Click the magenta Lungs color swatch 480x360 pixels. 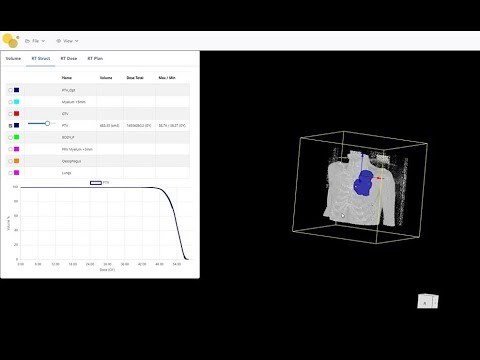(17, 173)
